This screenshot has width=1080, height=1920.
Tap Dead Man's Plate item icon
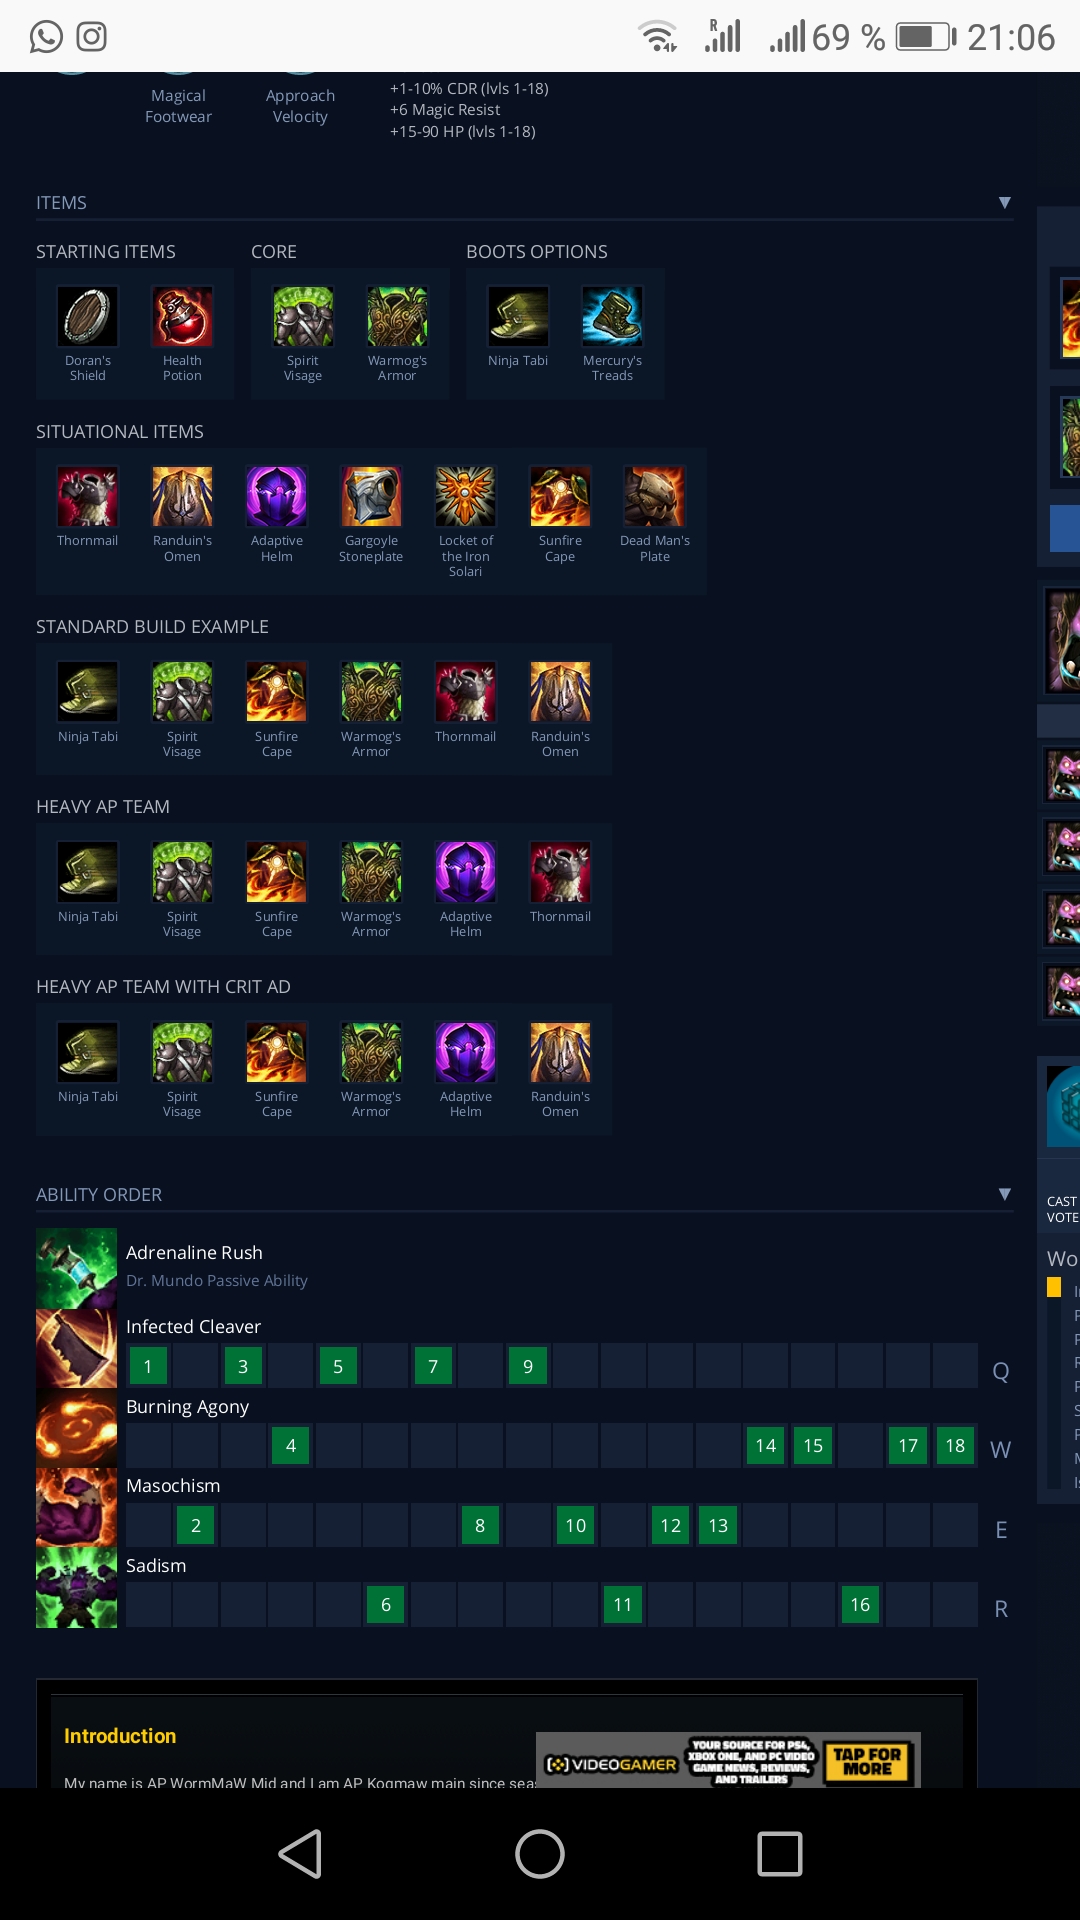coord(655,496)
